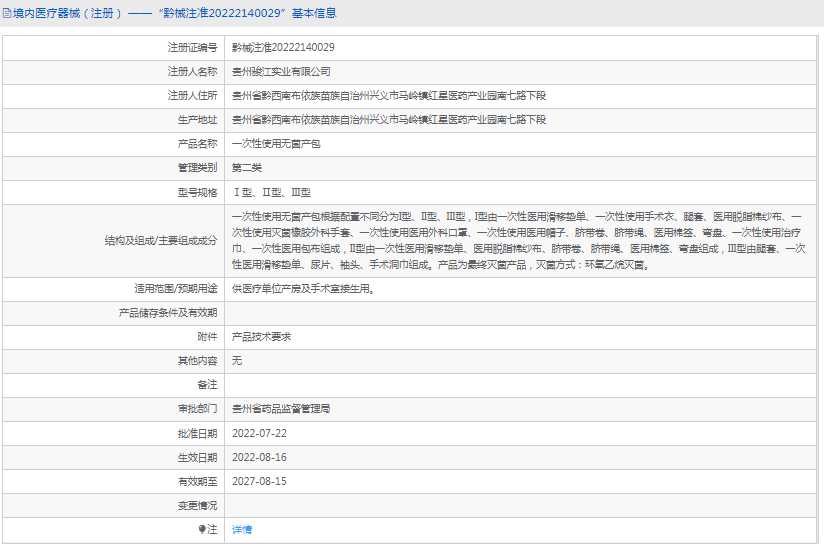Screen dimensions: 824x548
Task: Click the 注册证编号 row label
Action: pyautogui.click(x=192, y=48)
